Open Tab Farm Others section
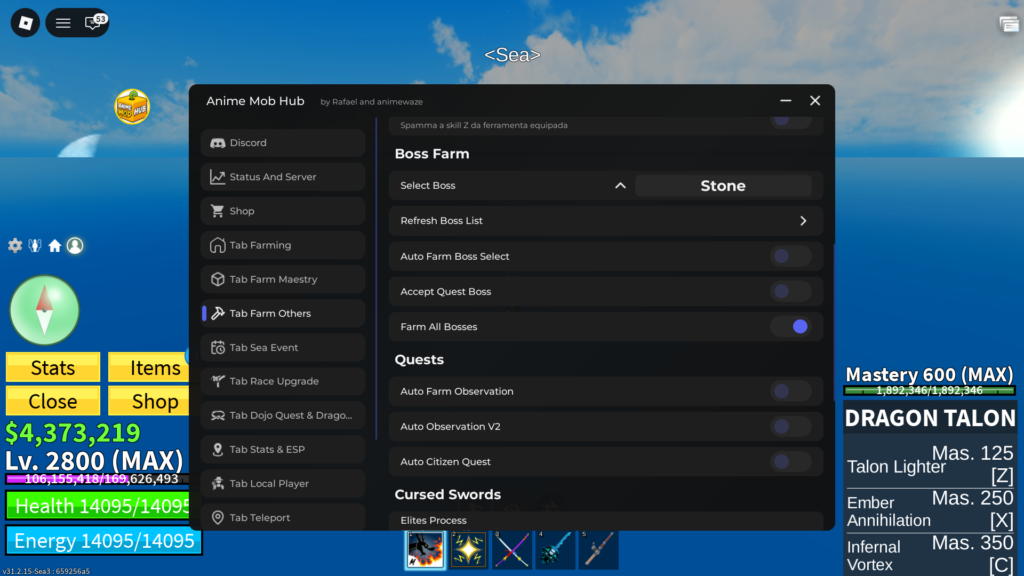Viewport: 1024px width, 576px height. [x=283, y=313]
